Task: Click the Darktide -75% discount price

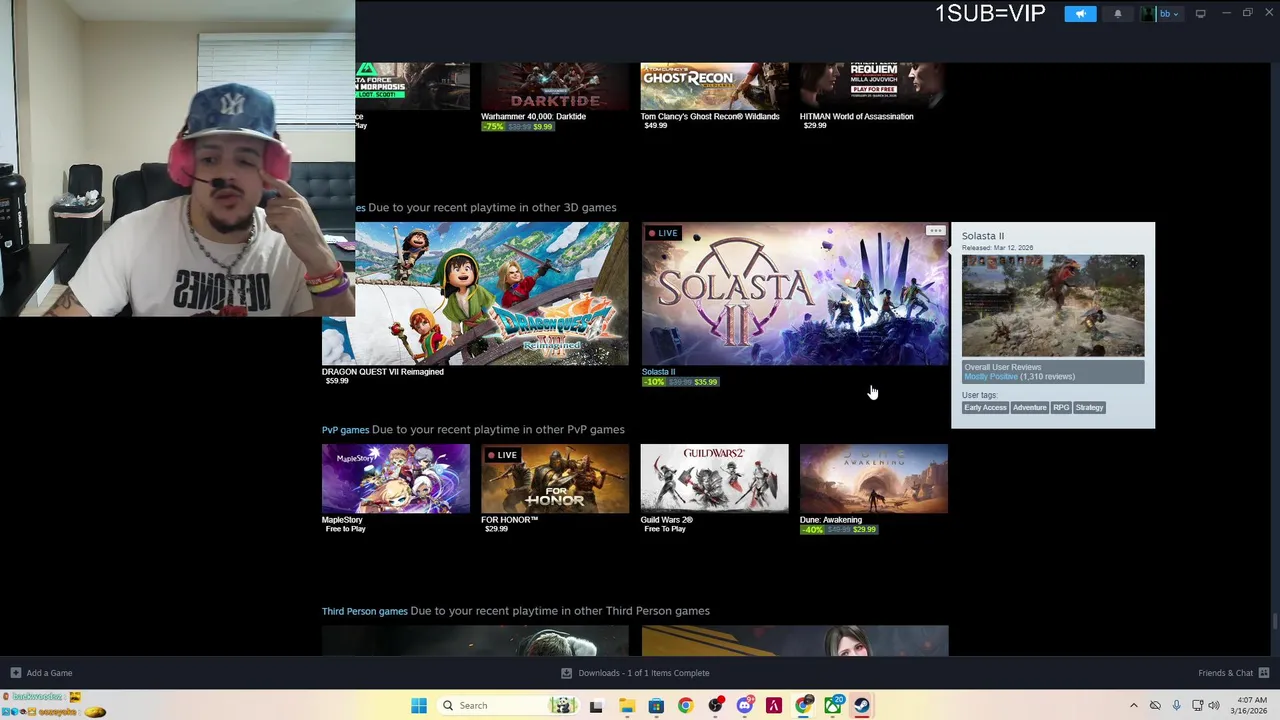Action: pos(518,126)
